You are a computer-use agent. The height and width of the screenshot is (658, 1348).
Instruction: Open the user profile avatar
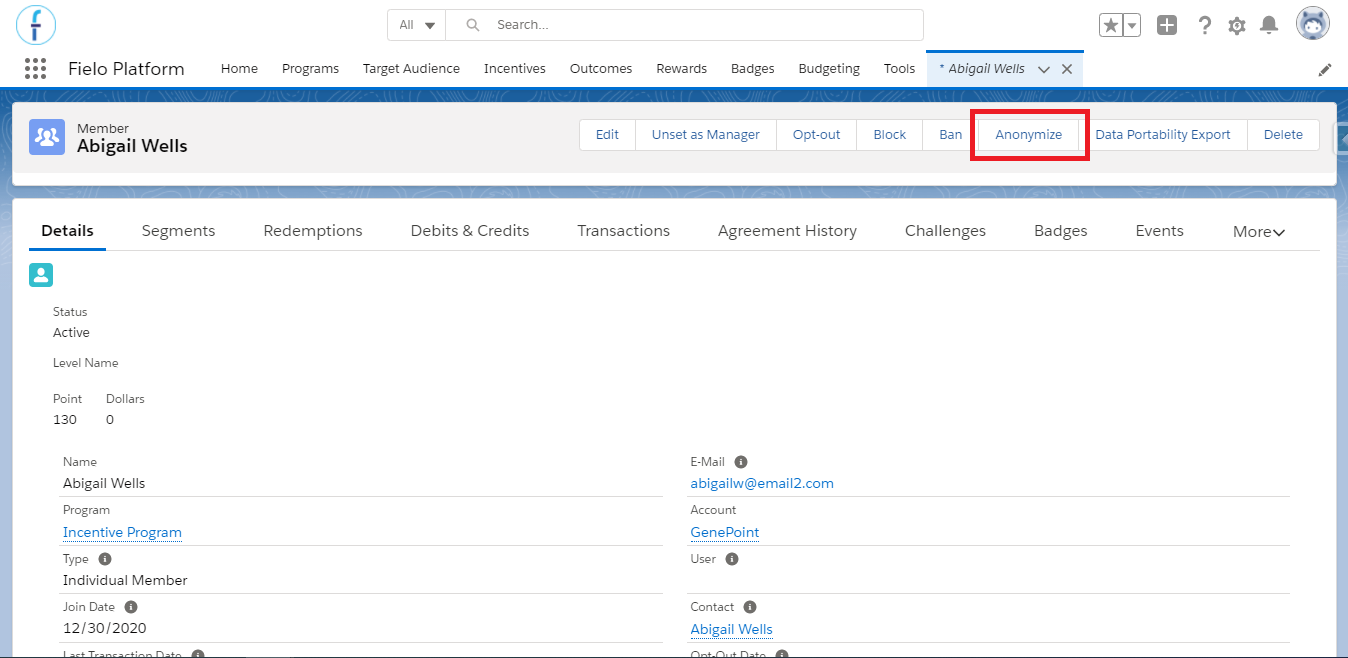(x=1313, y=24)
